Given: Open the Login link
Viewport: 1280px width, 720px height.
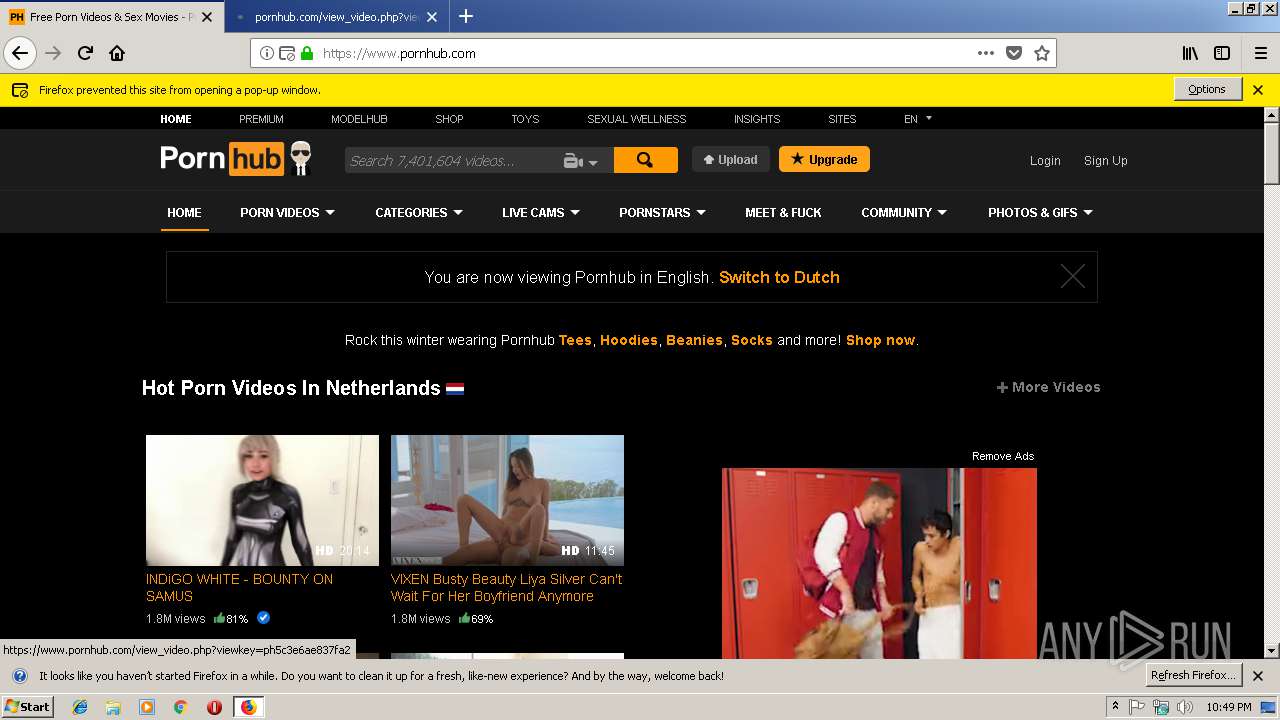Looking at the screenshot, I should (1045, 160).
